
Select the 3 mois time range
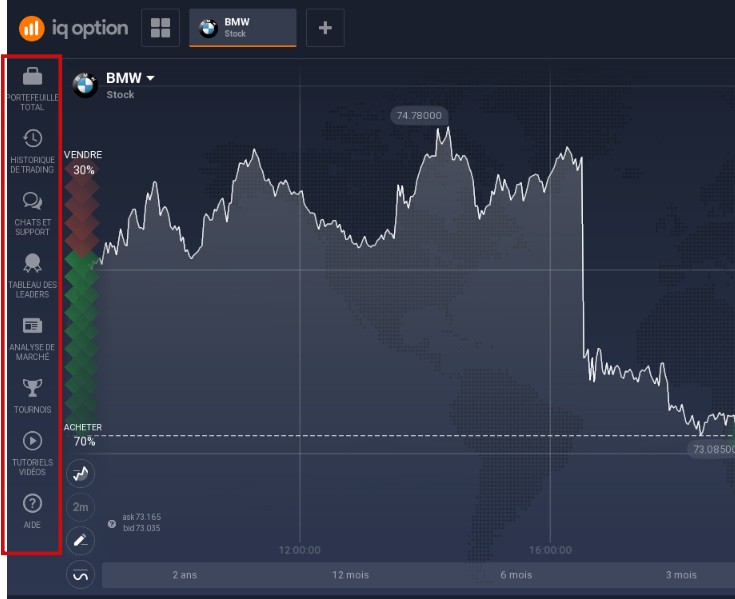(x=682, y=575)
